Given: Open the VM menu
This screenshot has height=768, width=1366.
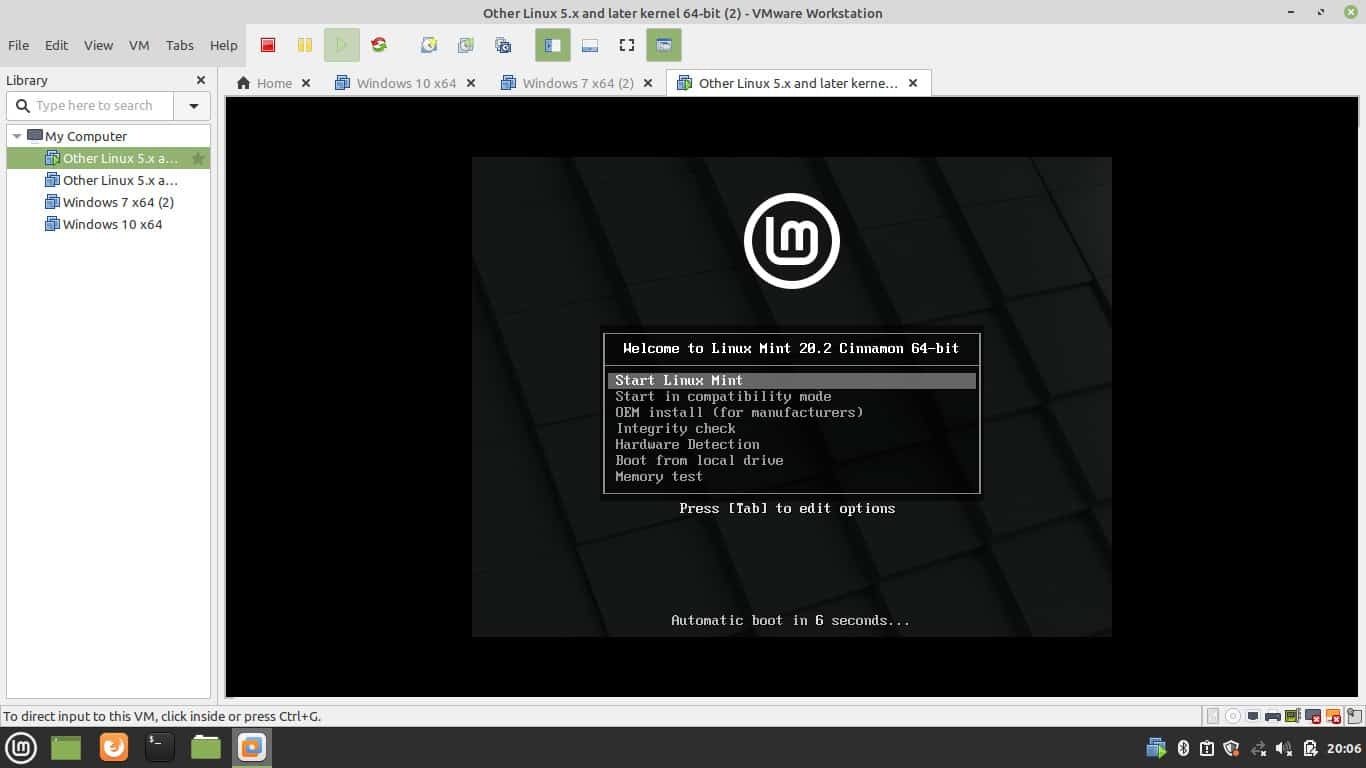Looking at the screenshot, I should click(x=139, y=45).
